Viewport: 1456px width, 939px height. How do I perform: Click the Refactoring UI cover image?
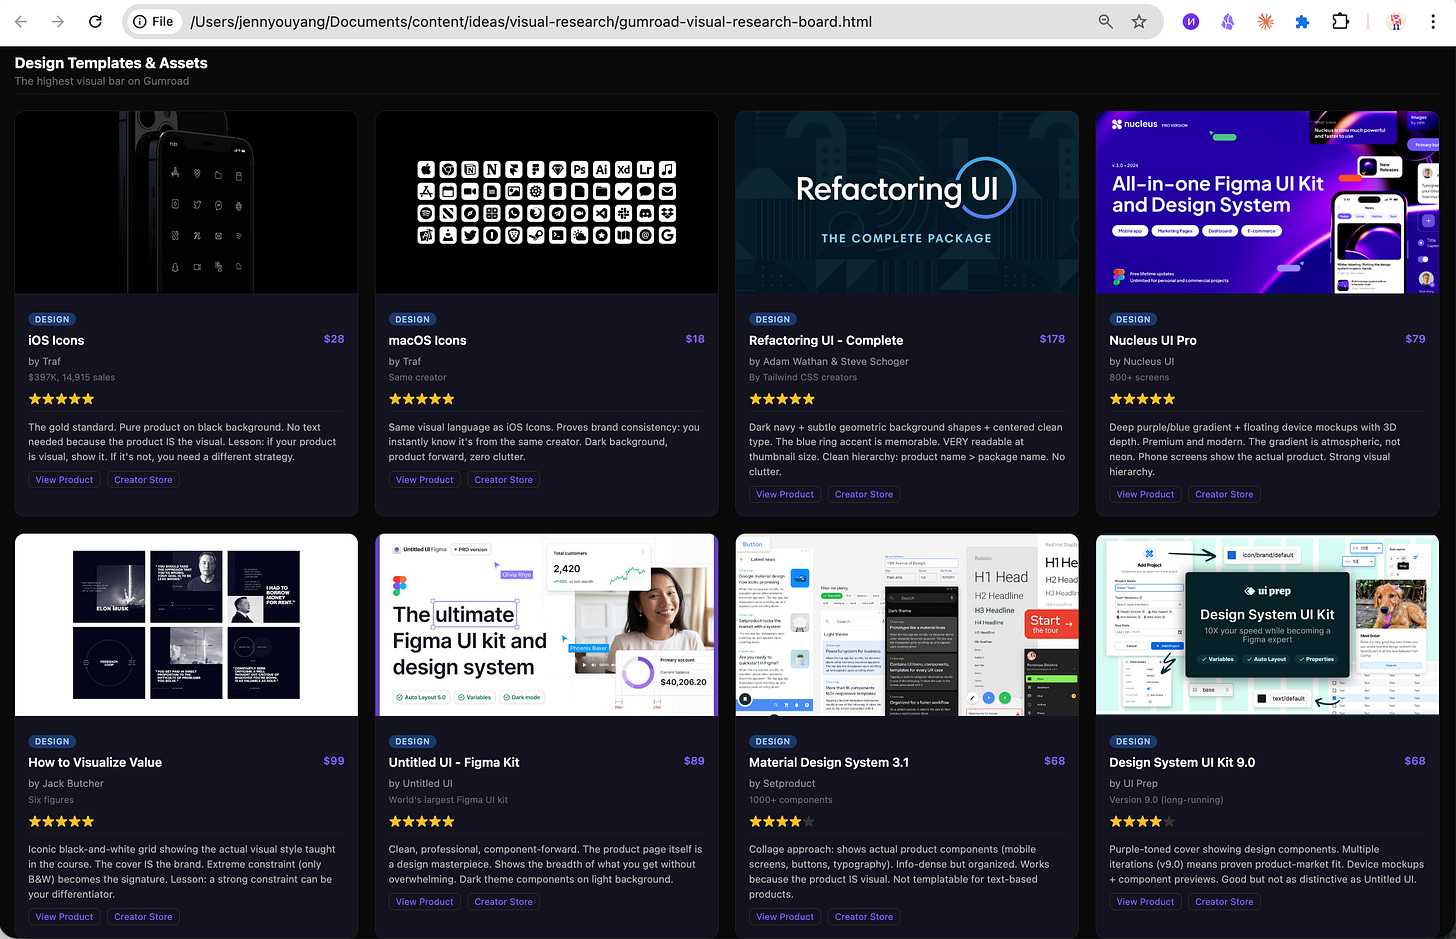coord(907,202)
